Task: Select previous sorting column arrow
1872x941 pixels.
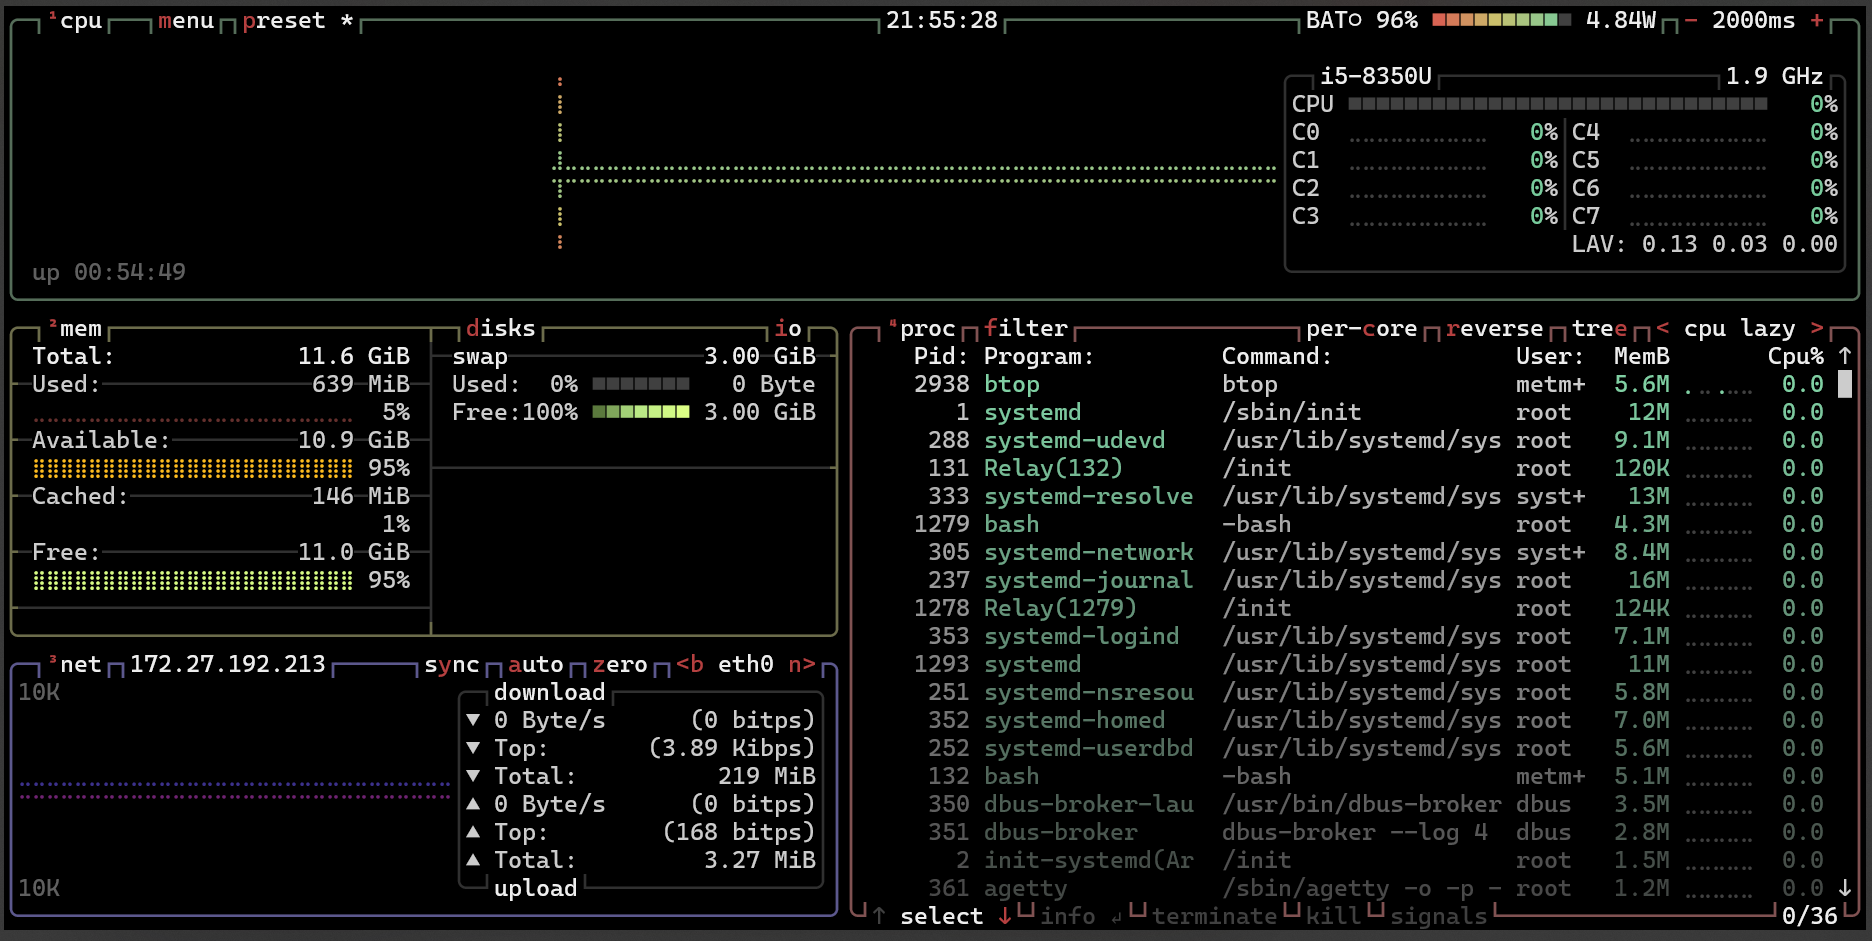Action: [1663, 328]
